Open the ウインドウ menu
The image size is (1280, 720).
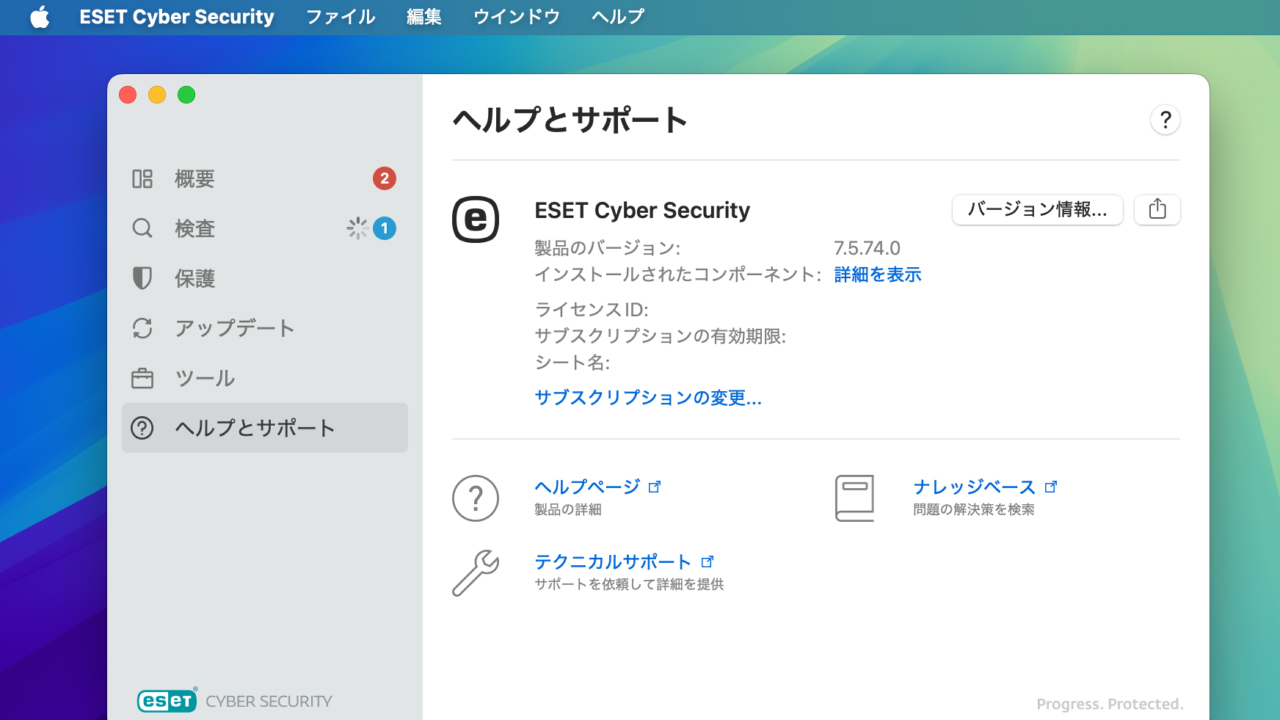516,17
